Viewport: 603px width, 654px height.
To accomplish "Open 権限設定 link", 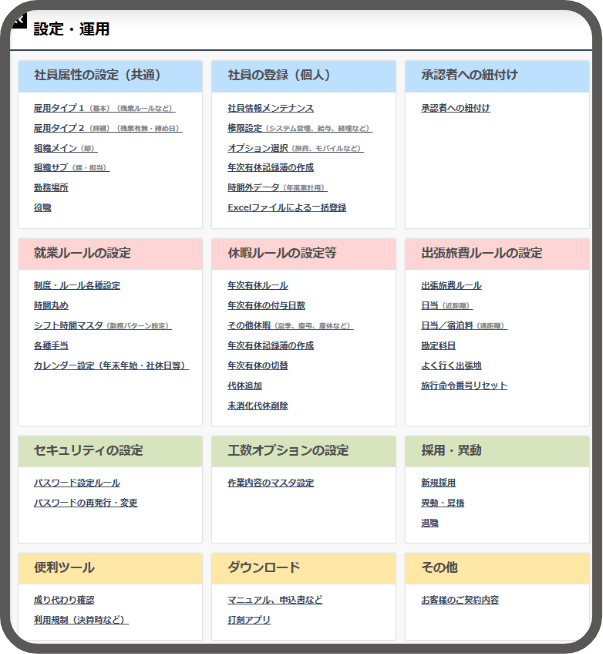I will tap(299, 128).
